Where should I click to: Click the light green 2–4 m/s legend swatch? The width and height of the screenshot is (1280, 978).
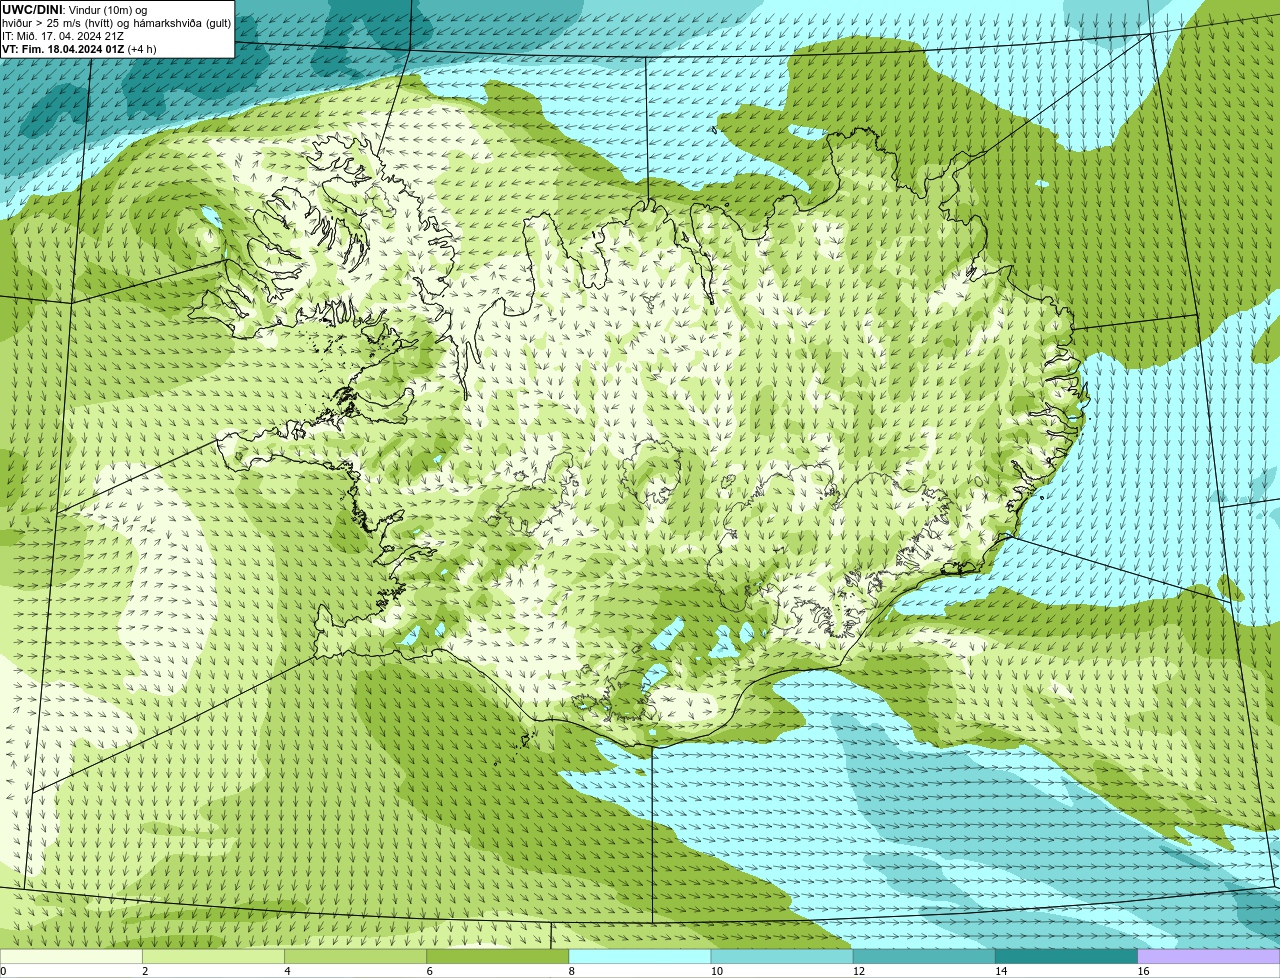pos(213,957)
